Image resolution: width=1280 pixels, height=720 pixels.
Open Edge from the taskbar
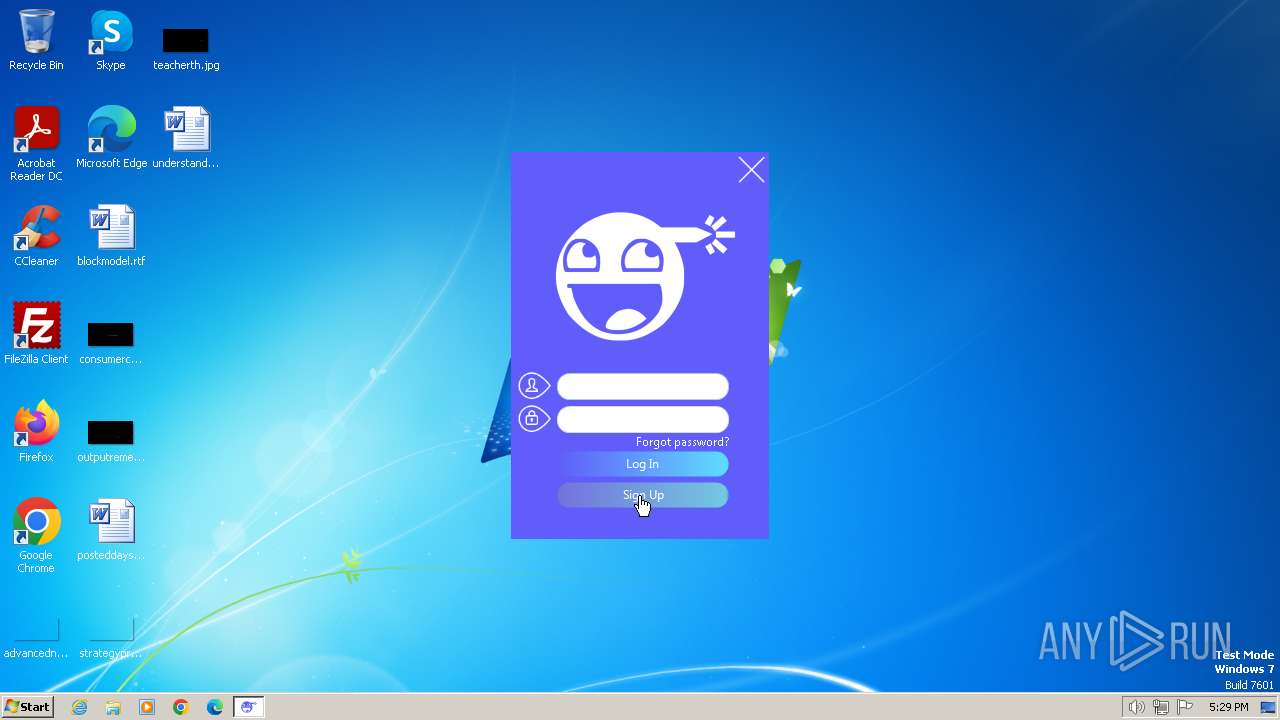pos(215,707)
